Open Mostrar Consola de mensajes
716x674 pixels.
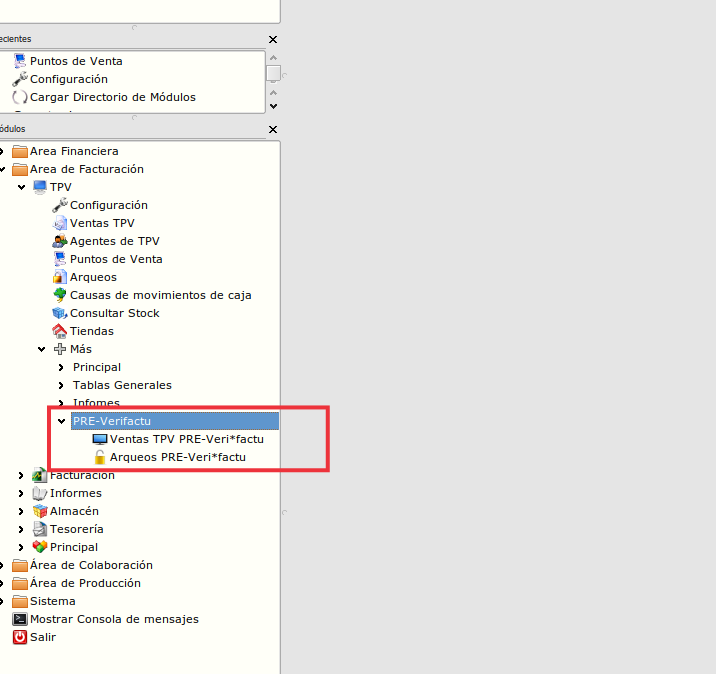pos(113,619)
